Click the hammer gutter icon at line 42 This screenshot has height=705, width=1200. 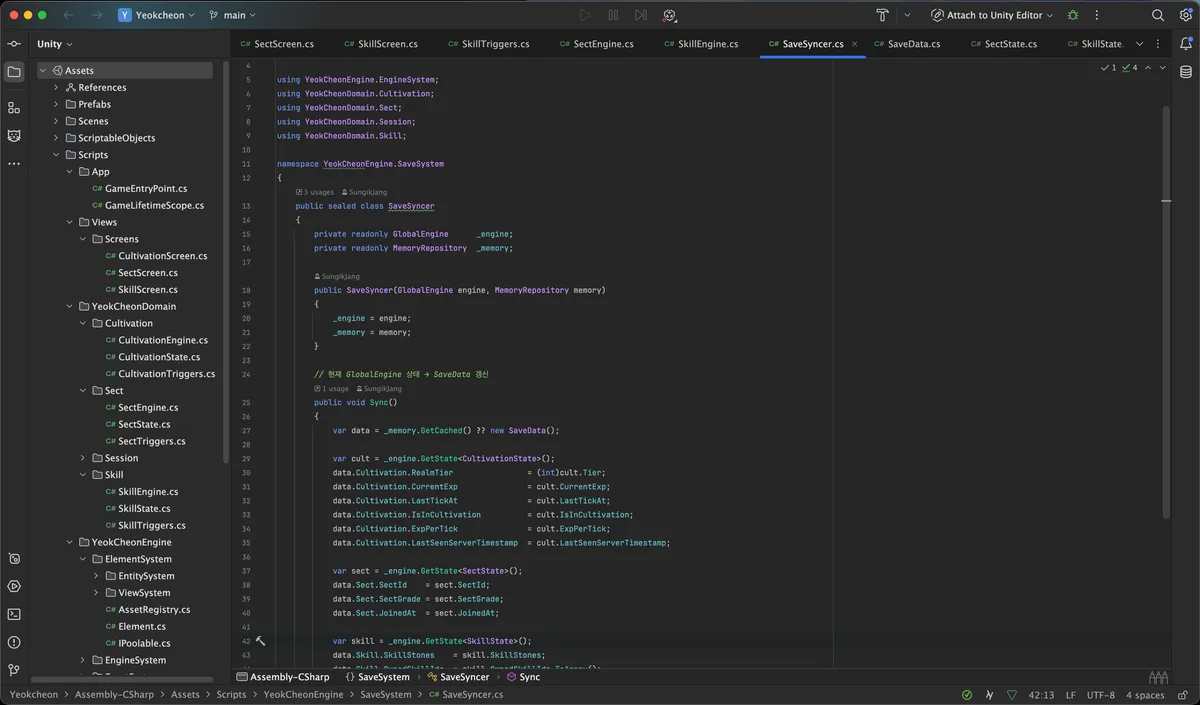(261, 641)
